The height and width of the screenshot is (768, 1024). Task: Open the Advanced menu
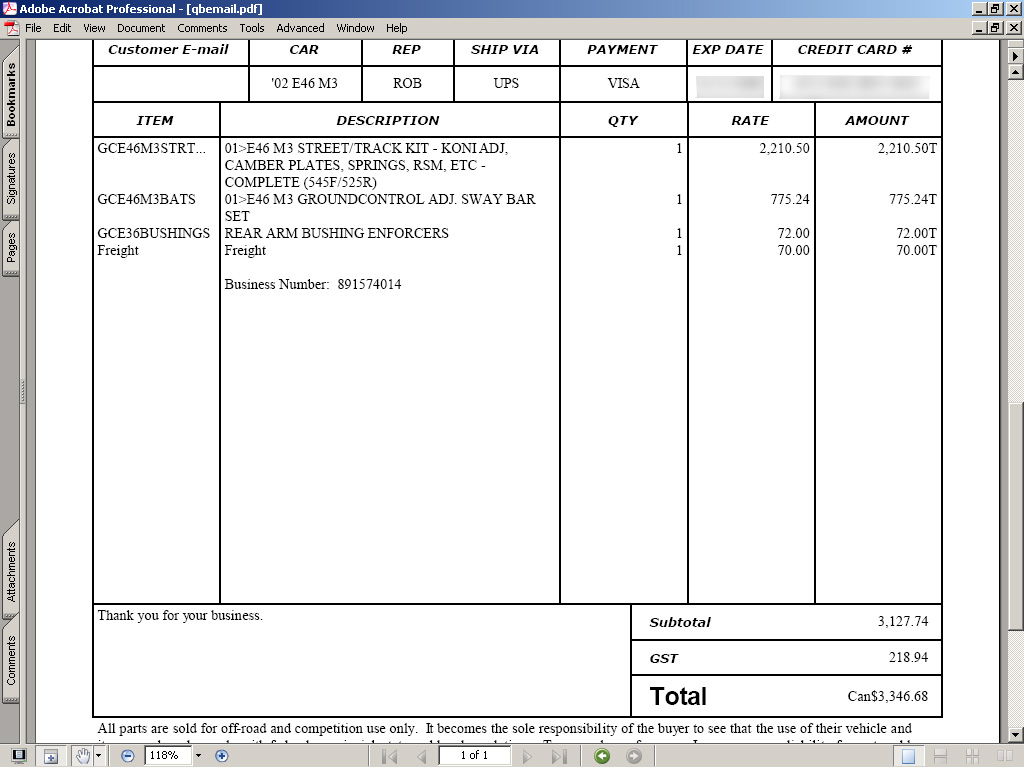click(x=300, y=28)
